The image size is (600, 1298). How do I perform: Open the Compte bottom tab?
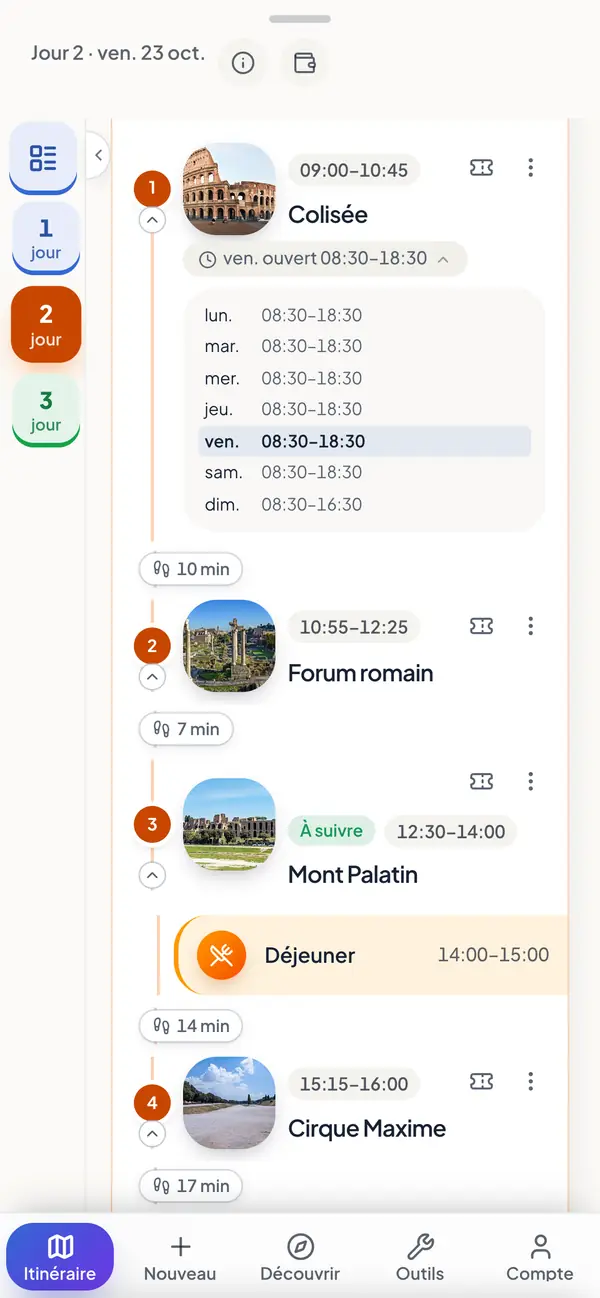[x=540, y=1257]
